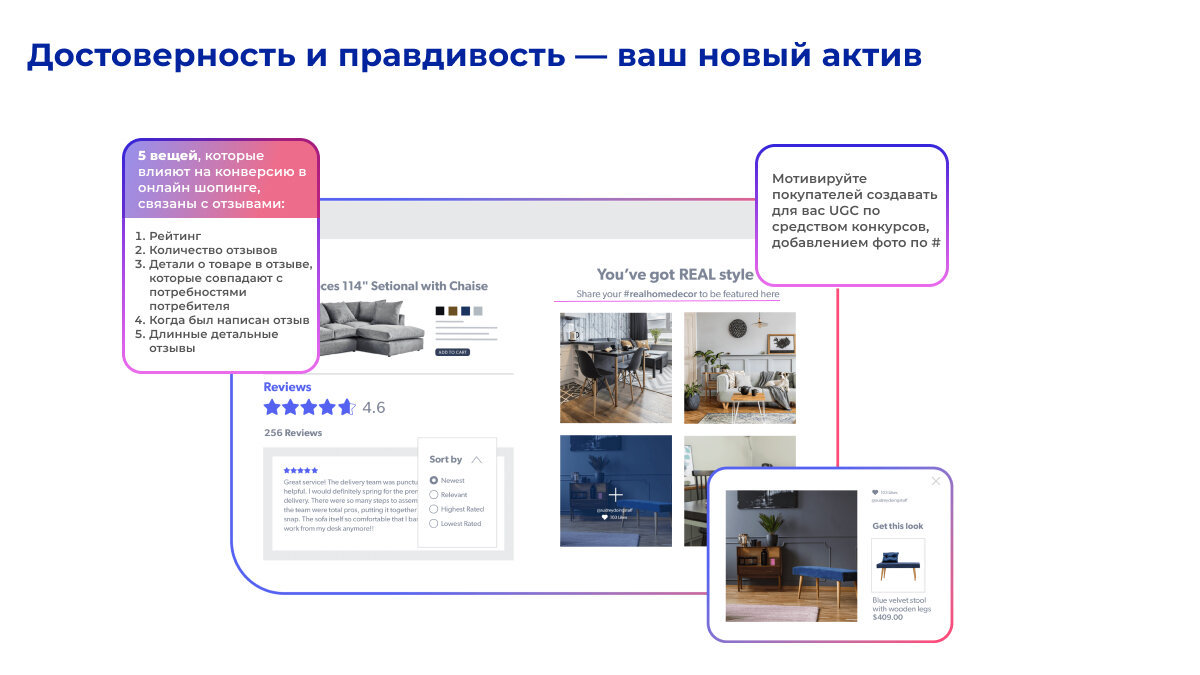Close the Get this look popup
1200x675 pixels.
(x=936, y=481)
